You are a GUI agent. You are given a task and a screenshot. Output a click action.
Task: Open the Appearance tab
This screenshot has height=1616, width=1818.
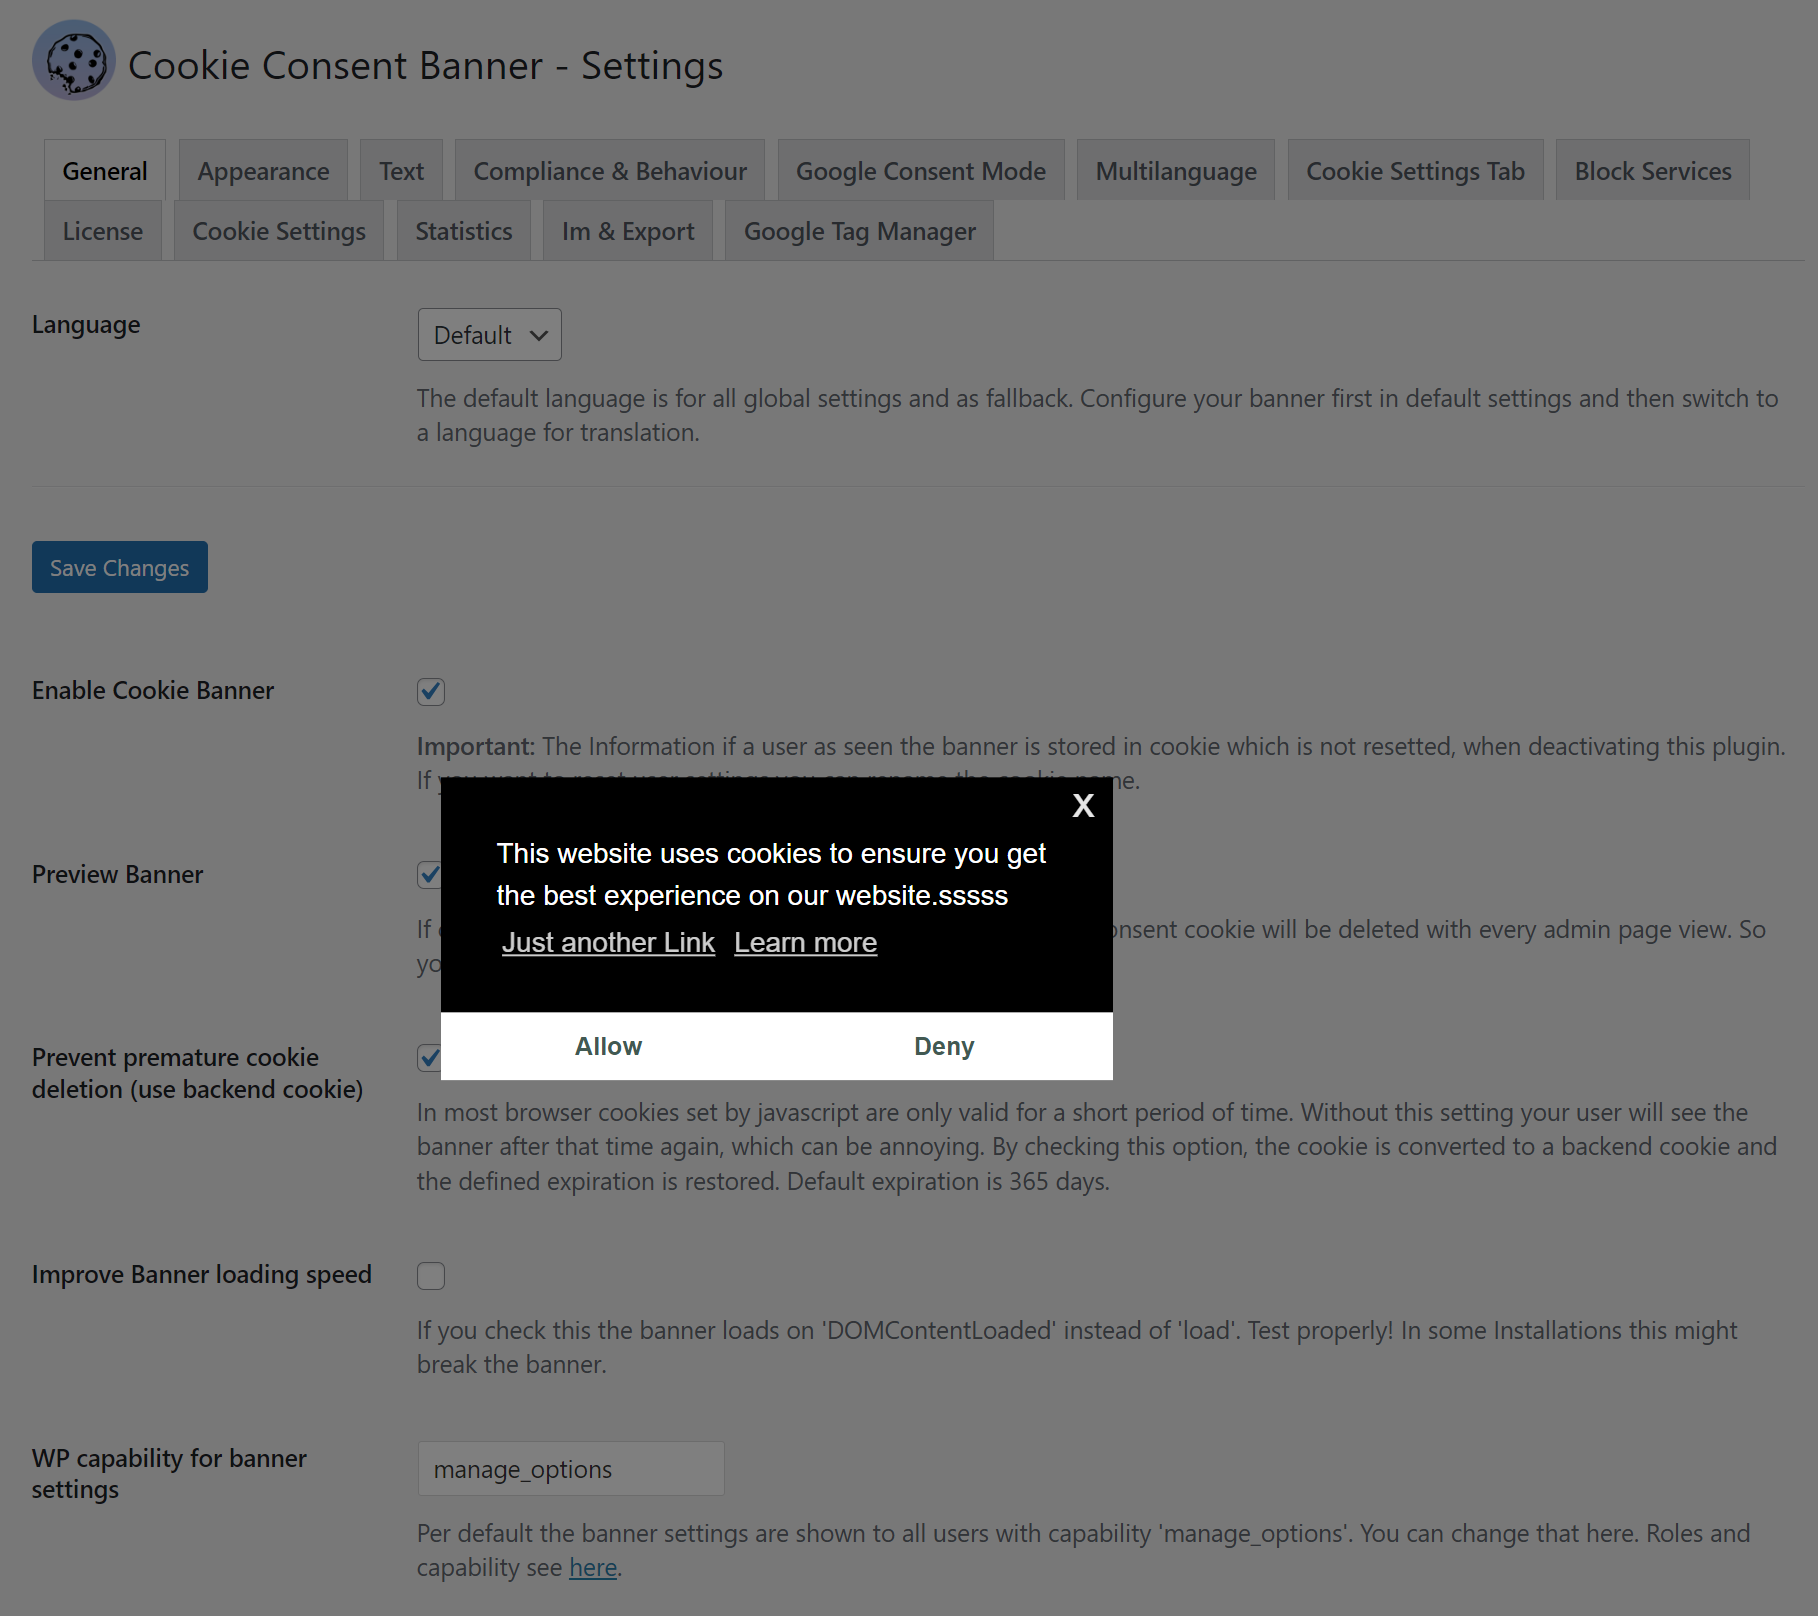264,171
